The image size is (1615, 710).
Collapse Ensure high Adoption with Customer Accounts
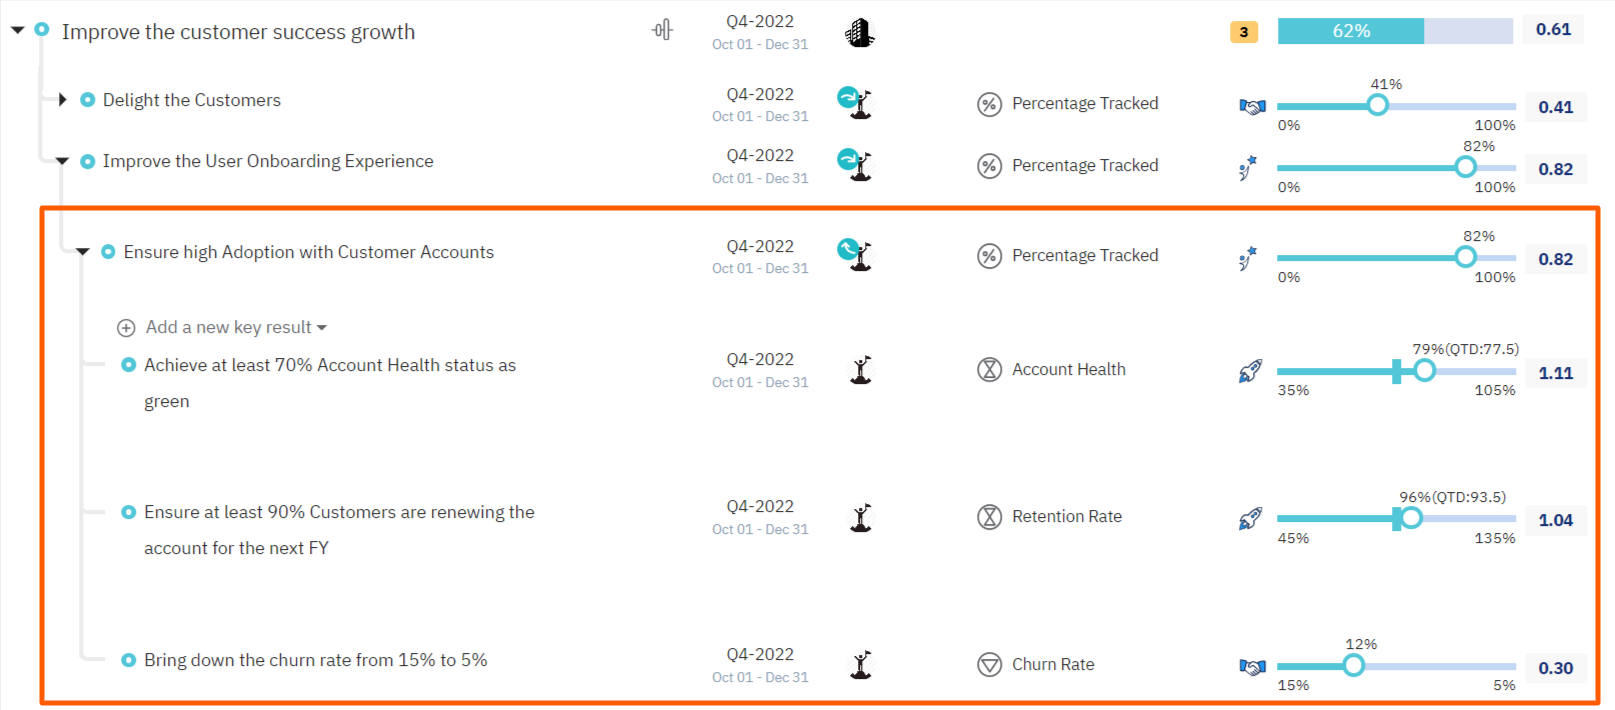pos(83,252)
